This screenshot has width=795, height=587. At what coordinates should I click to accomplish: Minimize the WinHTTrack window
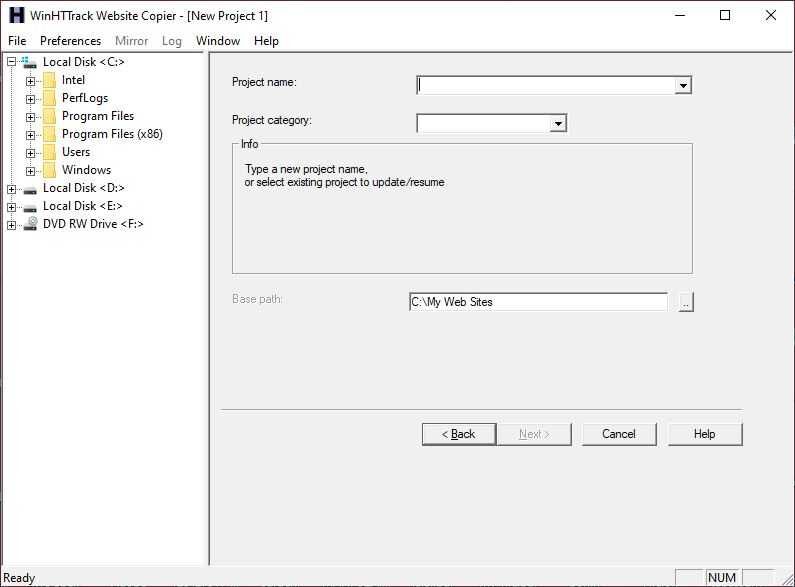(680, 15)
